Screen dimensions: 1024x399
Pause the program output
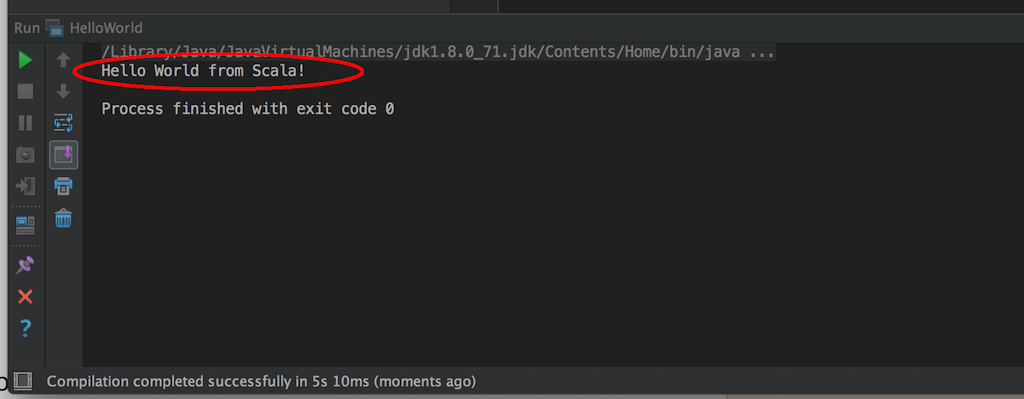tap(25, 123)
